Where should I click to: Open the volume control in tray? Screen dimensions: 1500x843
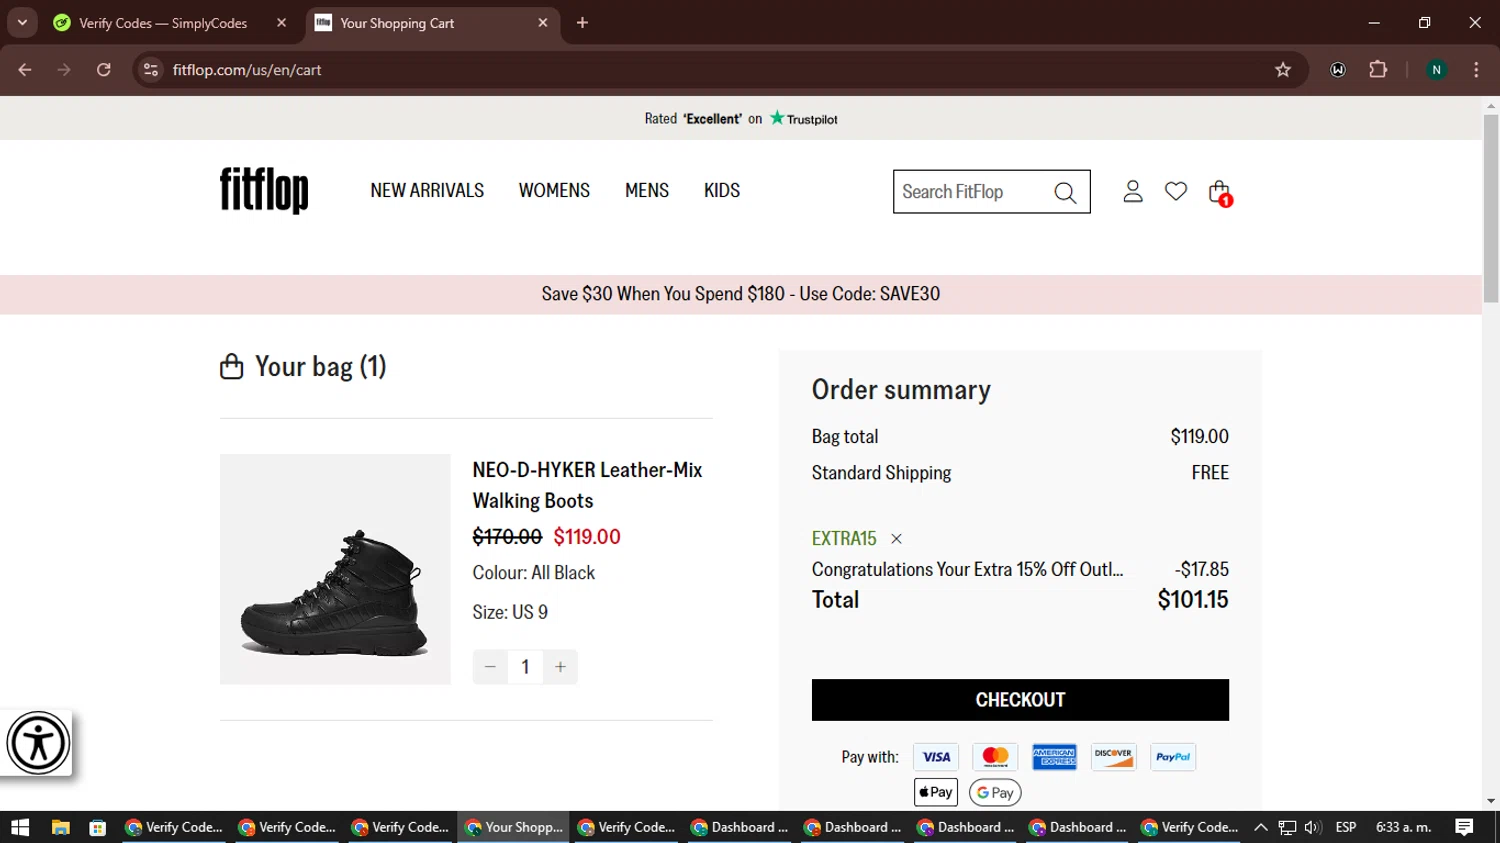click(x=1313, y=827)
